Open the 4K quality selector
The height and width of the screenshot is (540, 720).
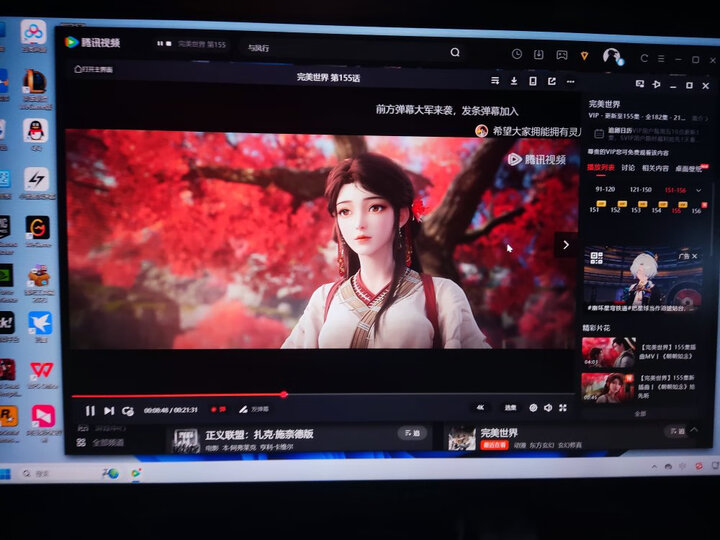480,408
